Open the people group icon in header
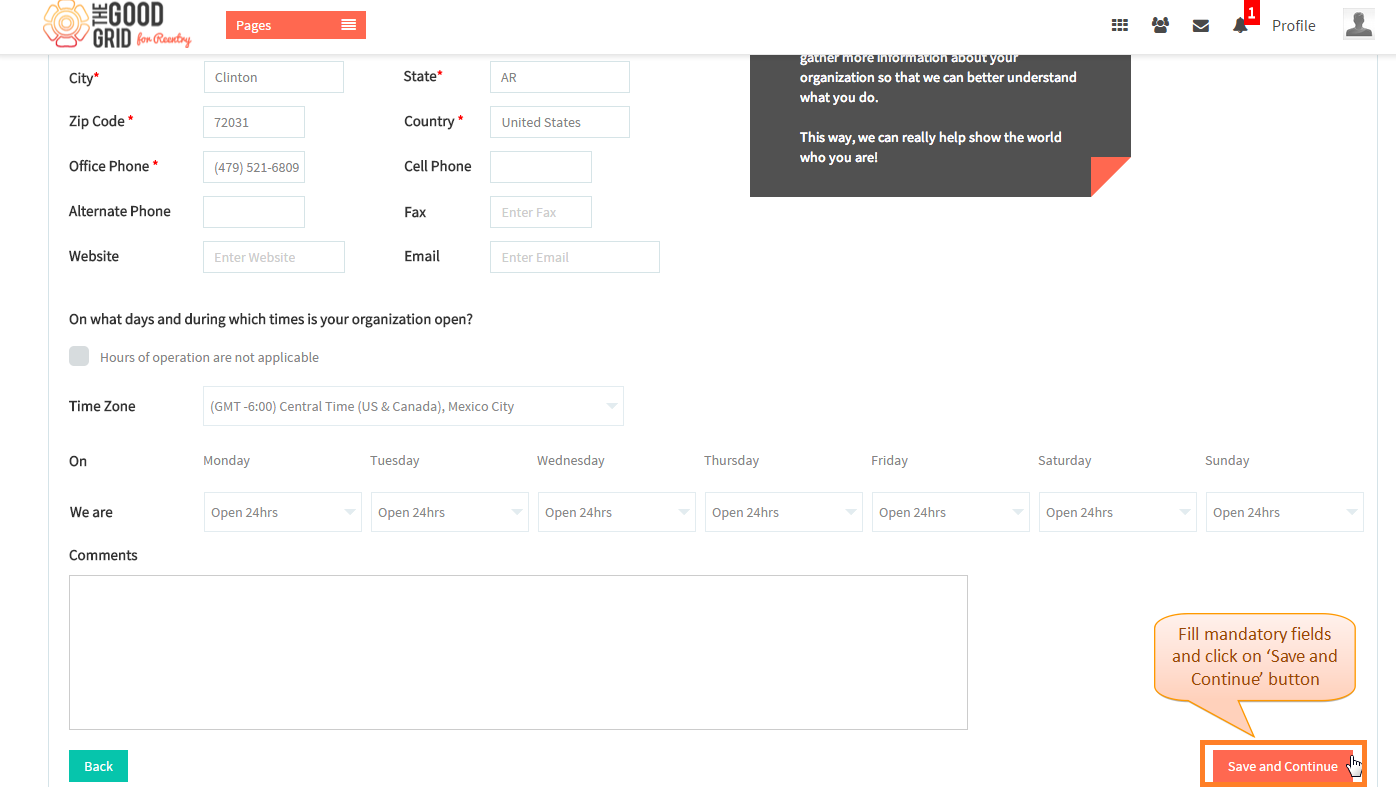This screenshot has width=1396, height=787. click(1160, 26)
